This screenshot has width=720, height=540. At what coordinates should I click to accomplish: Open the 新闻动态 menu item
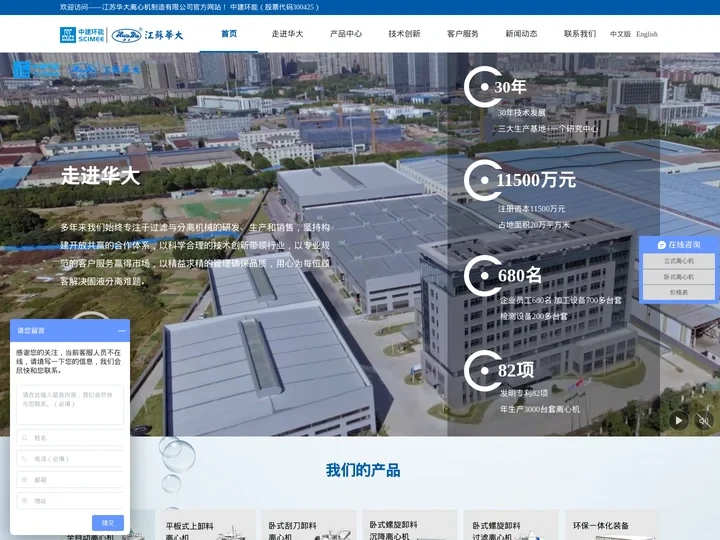pos(521,34)
